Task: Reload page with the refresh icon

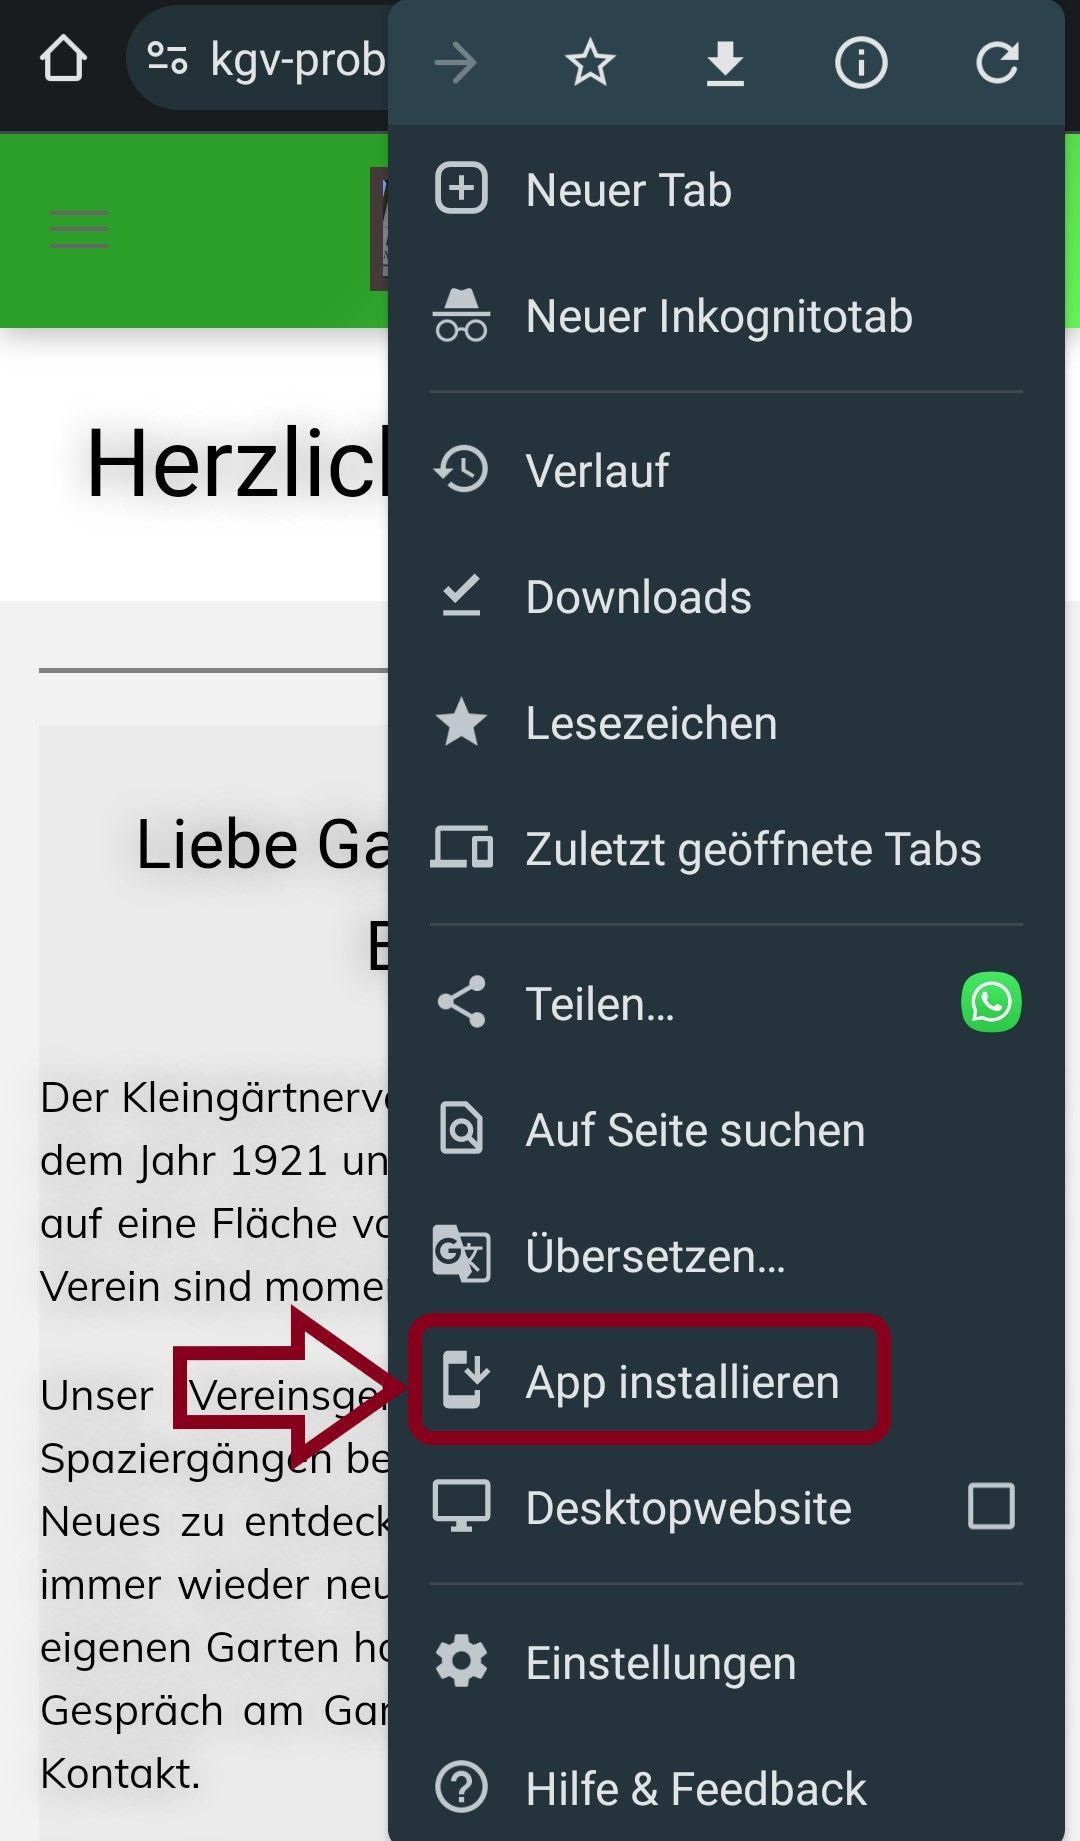Action: [997, 63]
